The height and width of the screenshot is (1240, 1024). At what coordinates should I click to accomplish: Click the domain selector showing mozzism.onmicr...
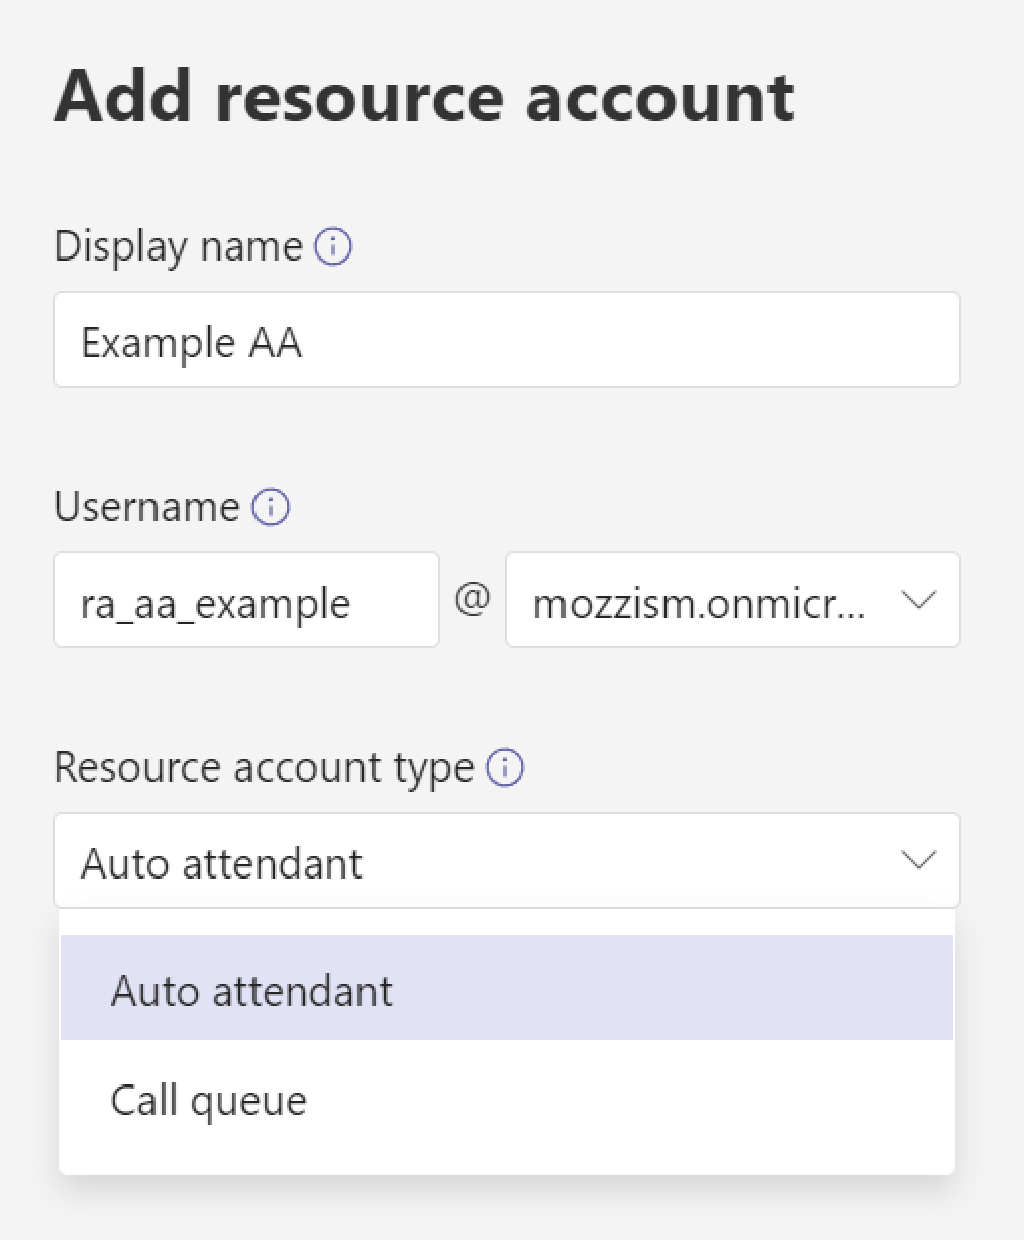[x=700, y=600]
